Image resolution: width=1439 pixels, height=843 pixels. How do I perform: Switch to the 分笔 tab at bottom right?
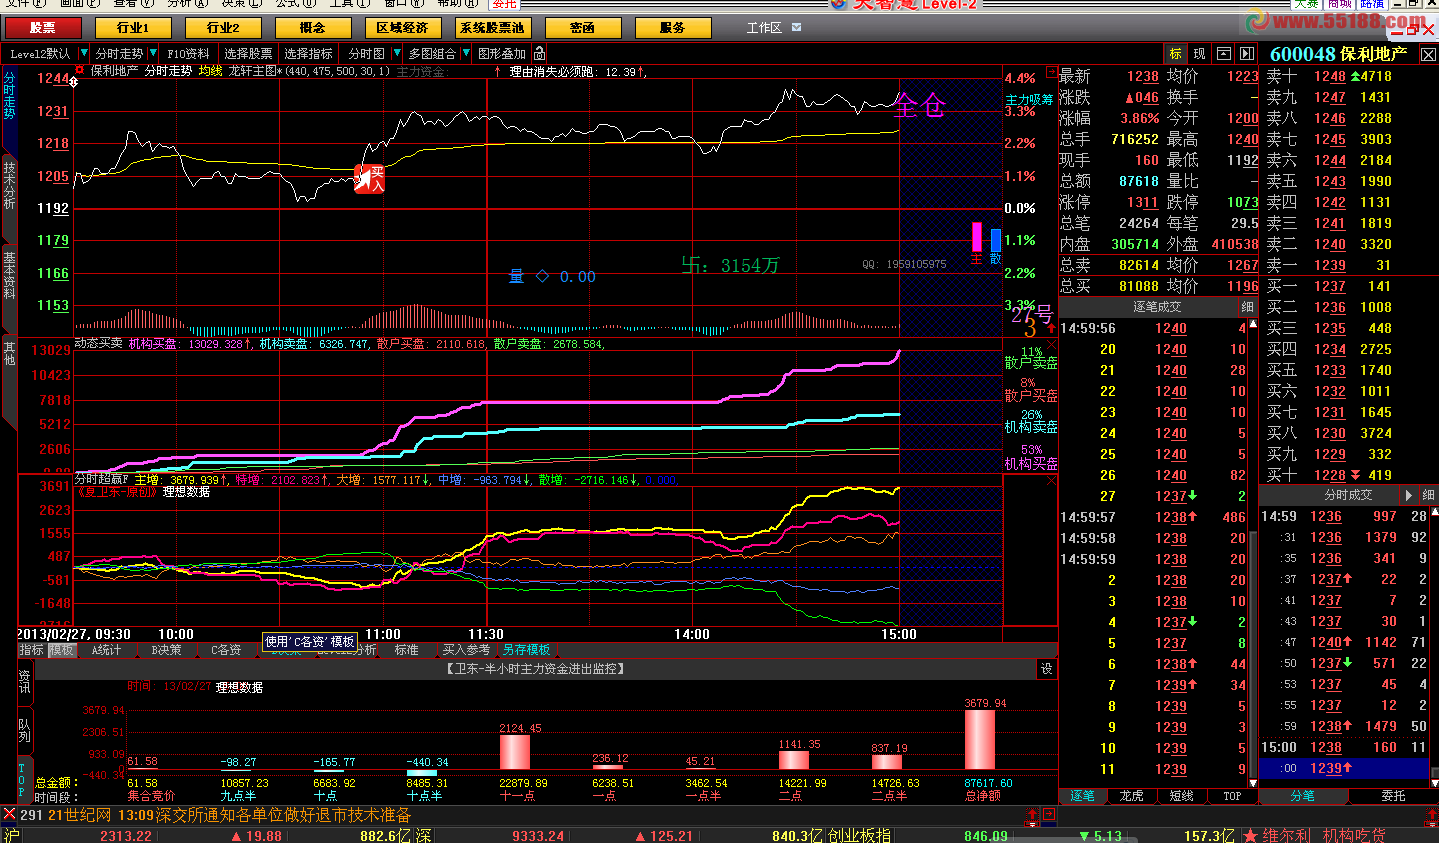click(1302, 796)
